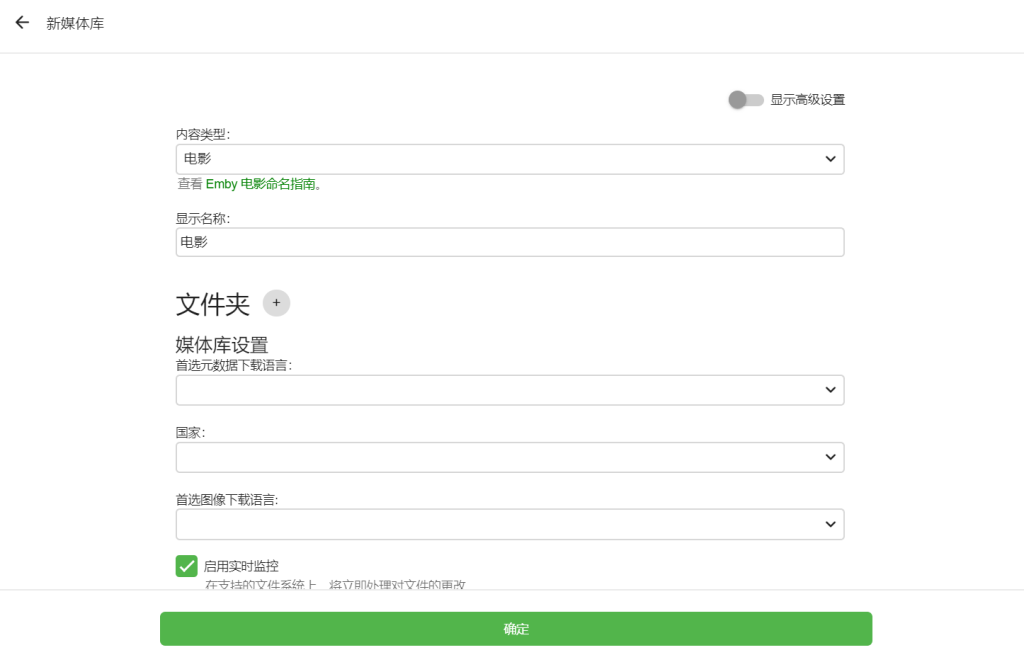
Task: Open the 首选元数据下载语言 dropdown
Action: click(x=509, y=390)
